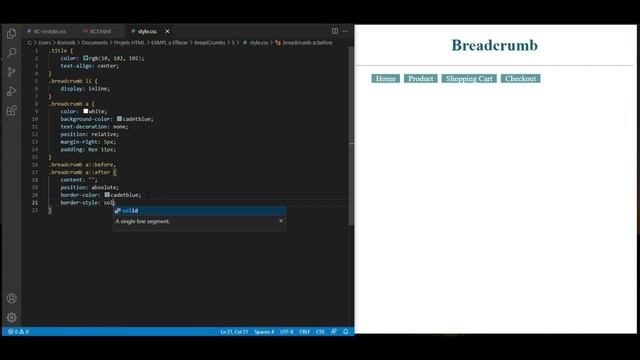Click the 'position: absolute;' line
Image resolution: width=640 pixels, height=360 pixels.
[90, 188]
